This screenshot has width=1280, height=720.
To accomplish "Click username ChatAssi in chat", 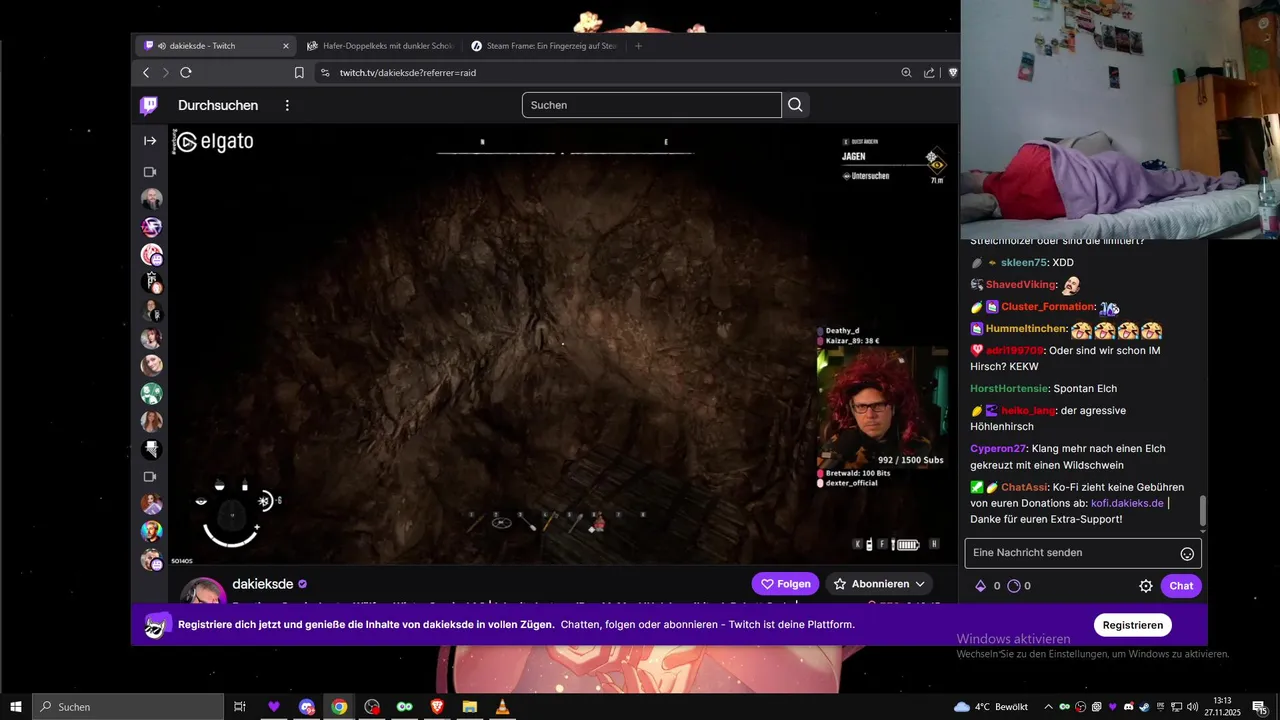I will pyautogui.click(x=1024, y=487).
